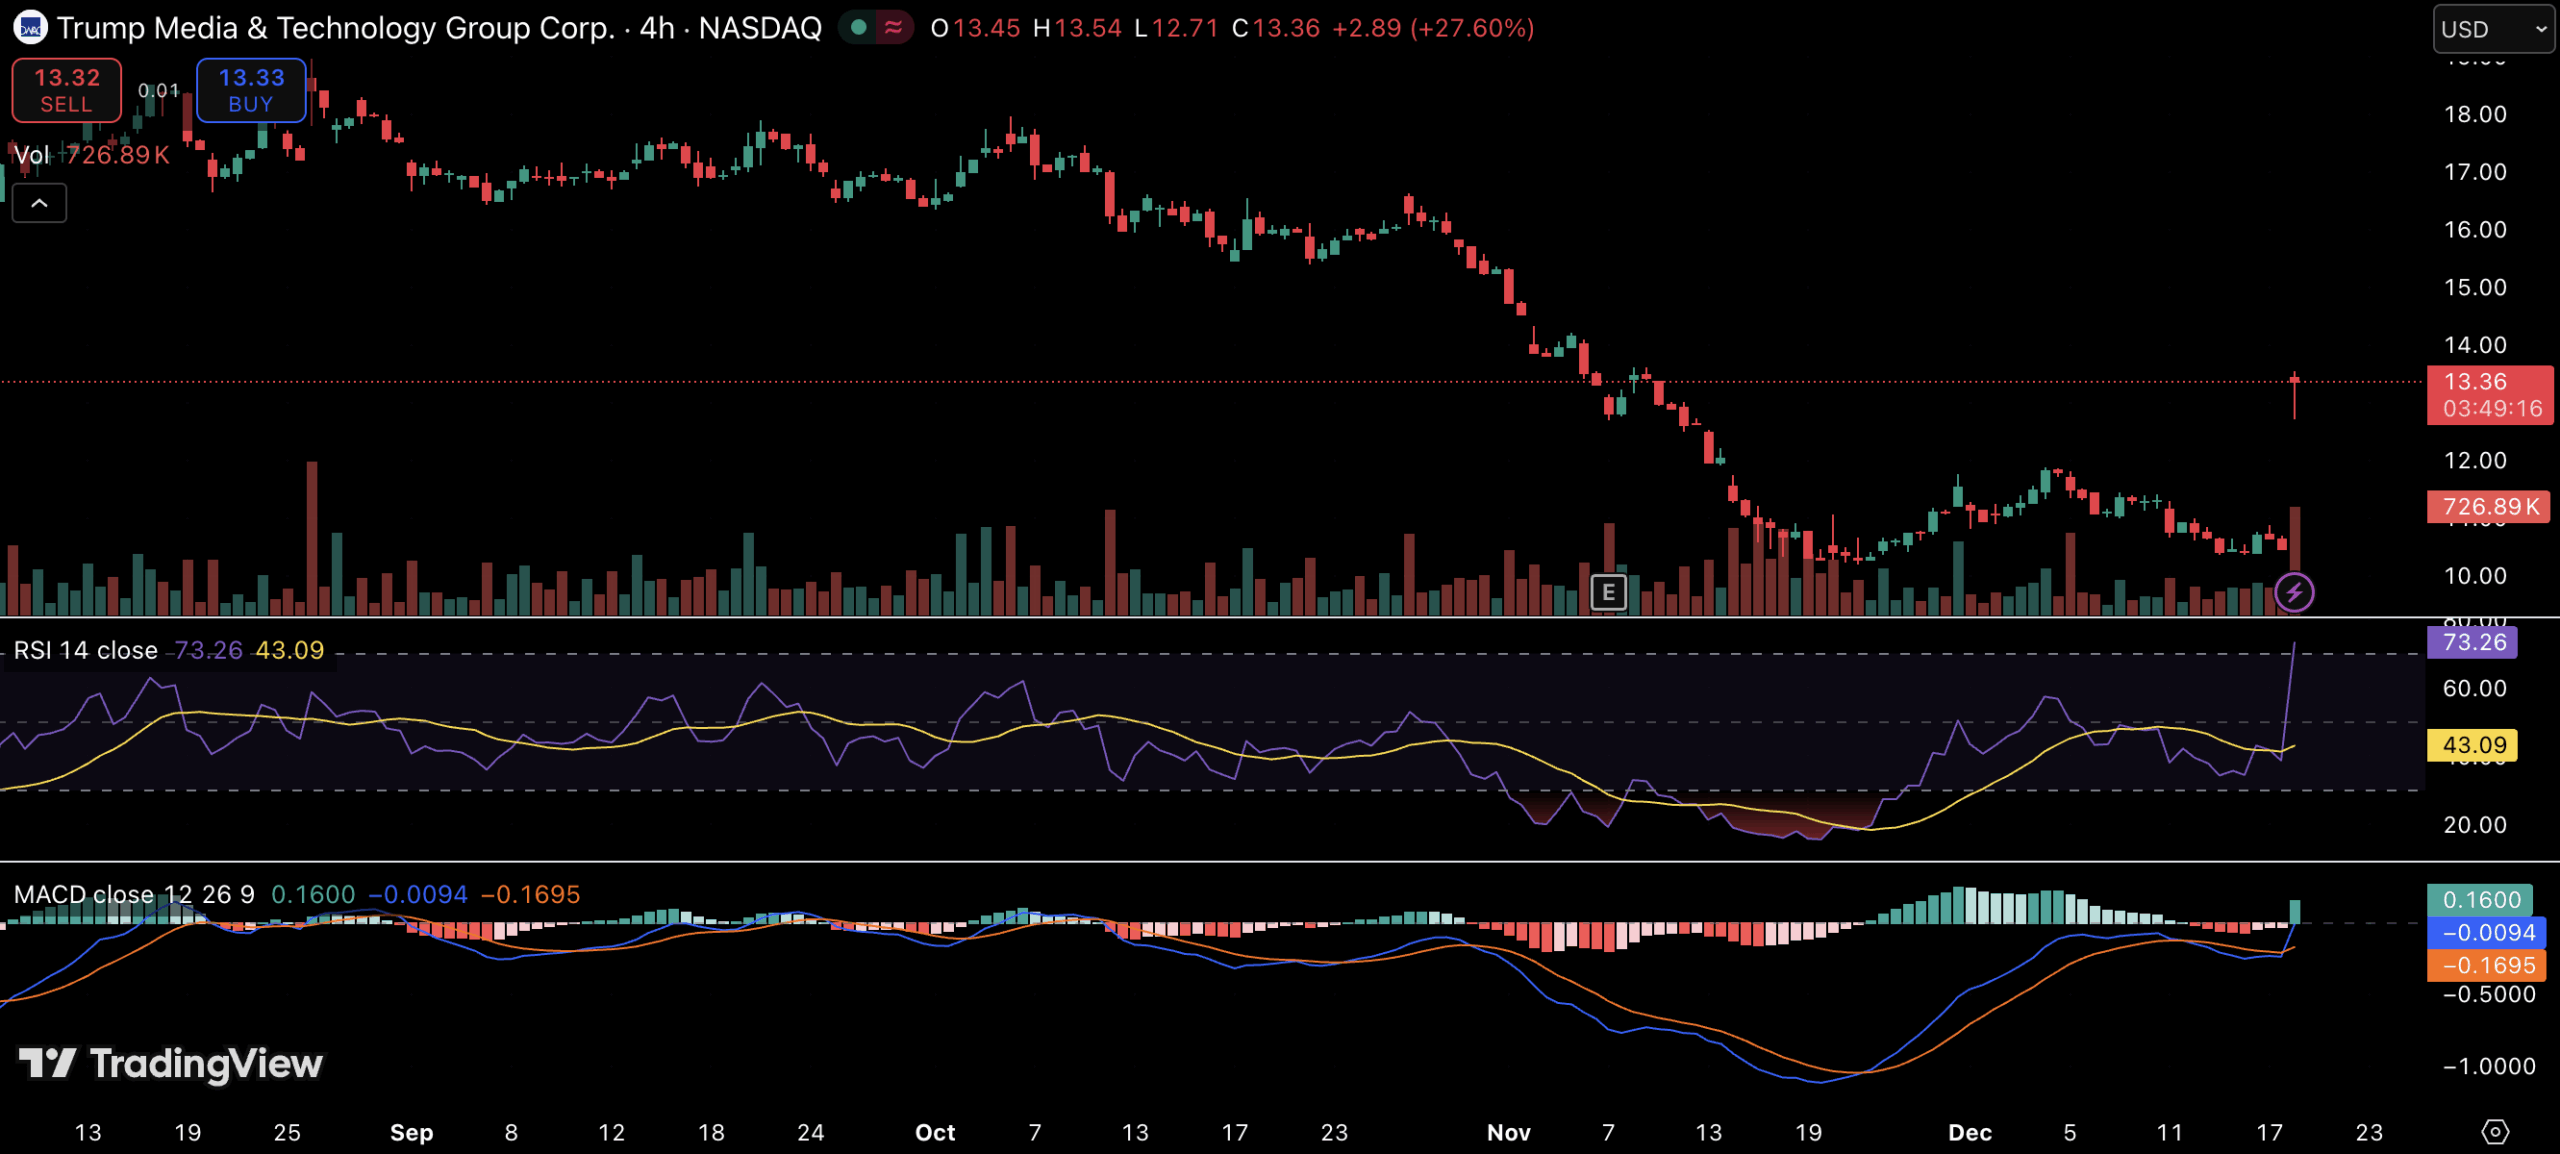The height and width of the screenshot is (1154, 2560).
Task: Click the pink approximate-equals data icon
Action: click(893, 28)
